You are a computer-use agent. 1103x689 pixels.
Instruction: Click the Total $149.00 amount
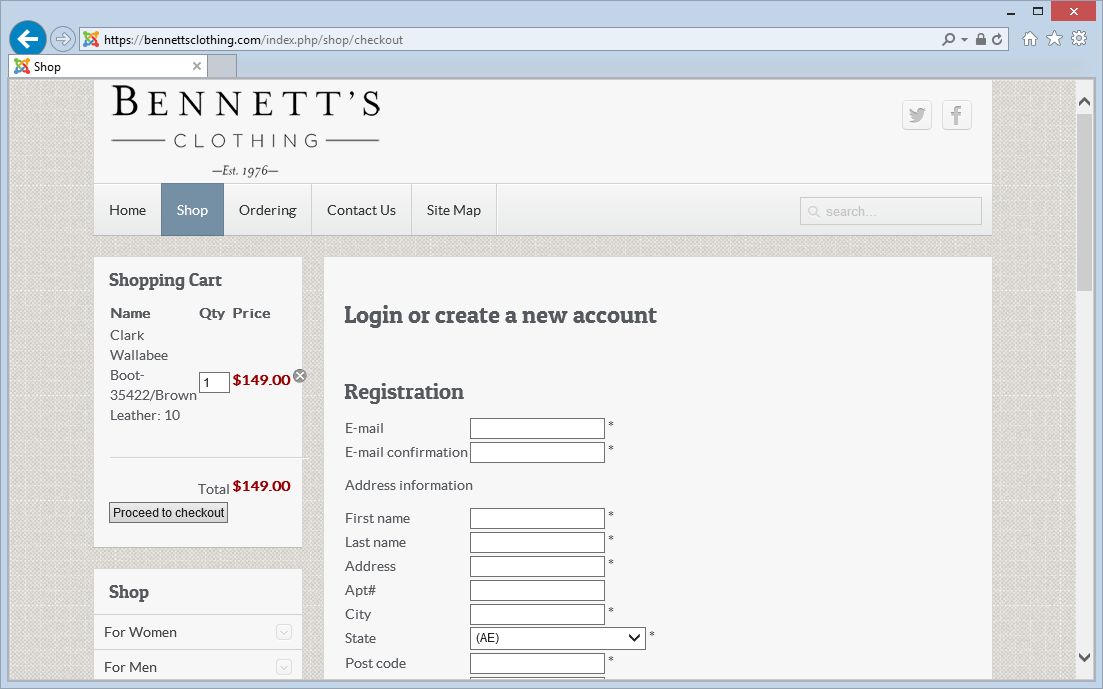262,486
